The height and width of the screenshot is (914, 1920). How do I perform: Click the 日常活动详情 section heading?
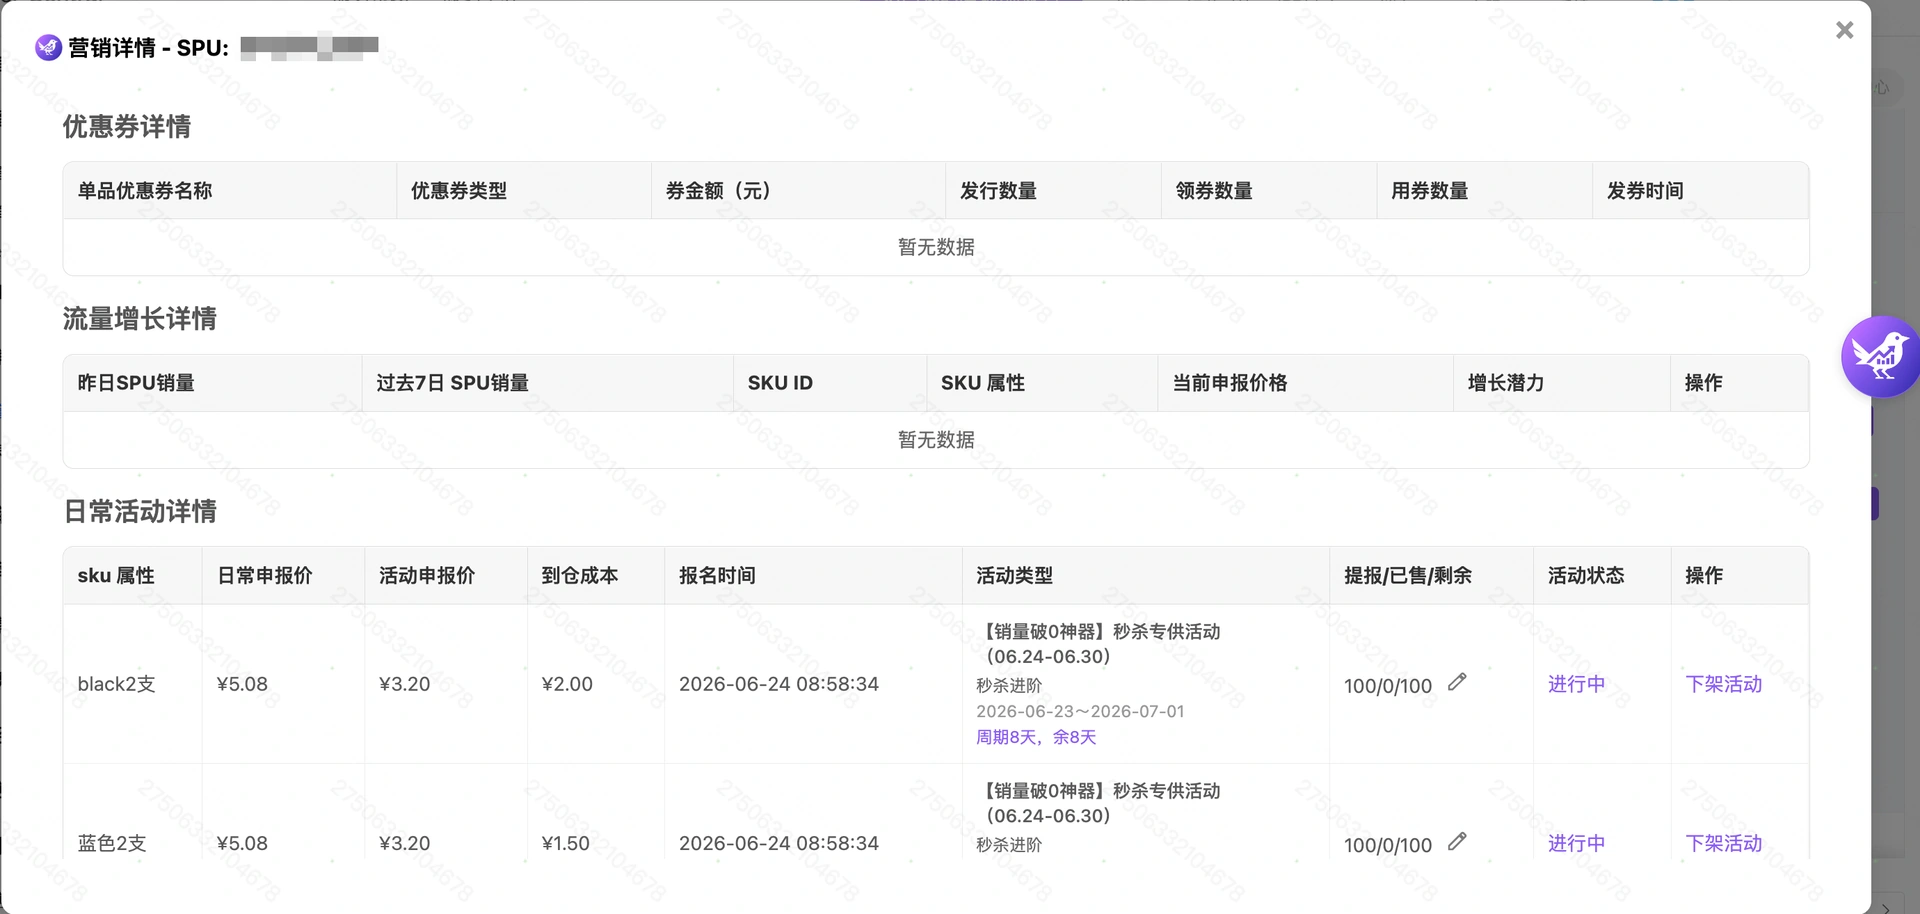140,511
